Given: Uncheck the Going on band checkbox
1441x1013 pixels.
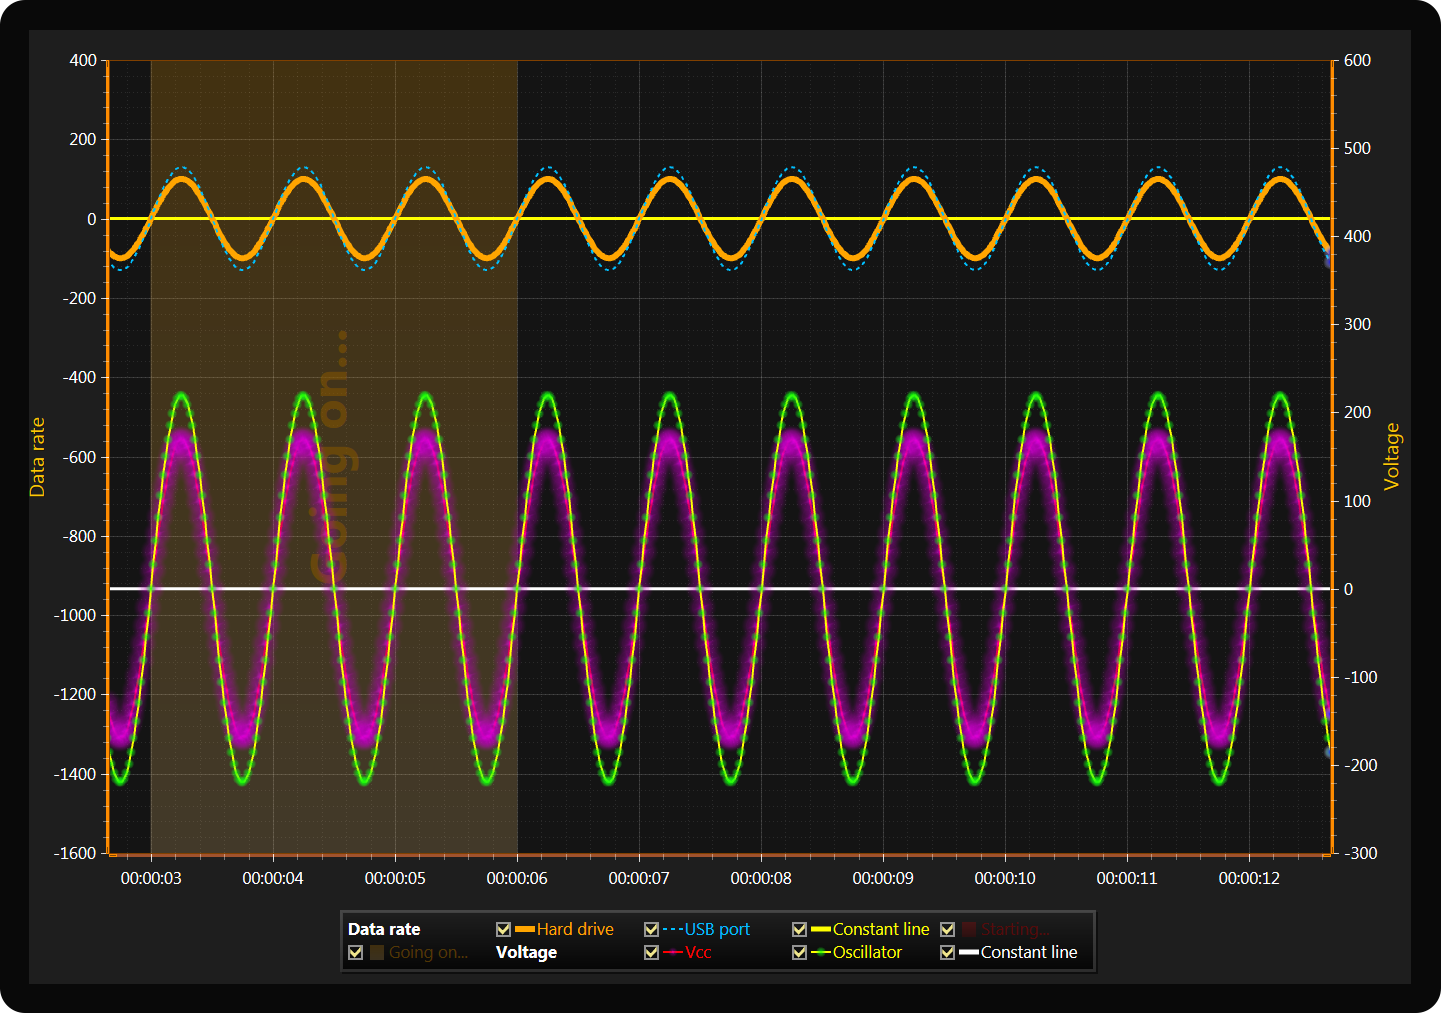Looking at the screenshot, I should pyautogui.click(x=355, y=953).
